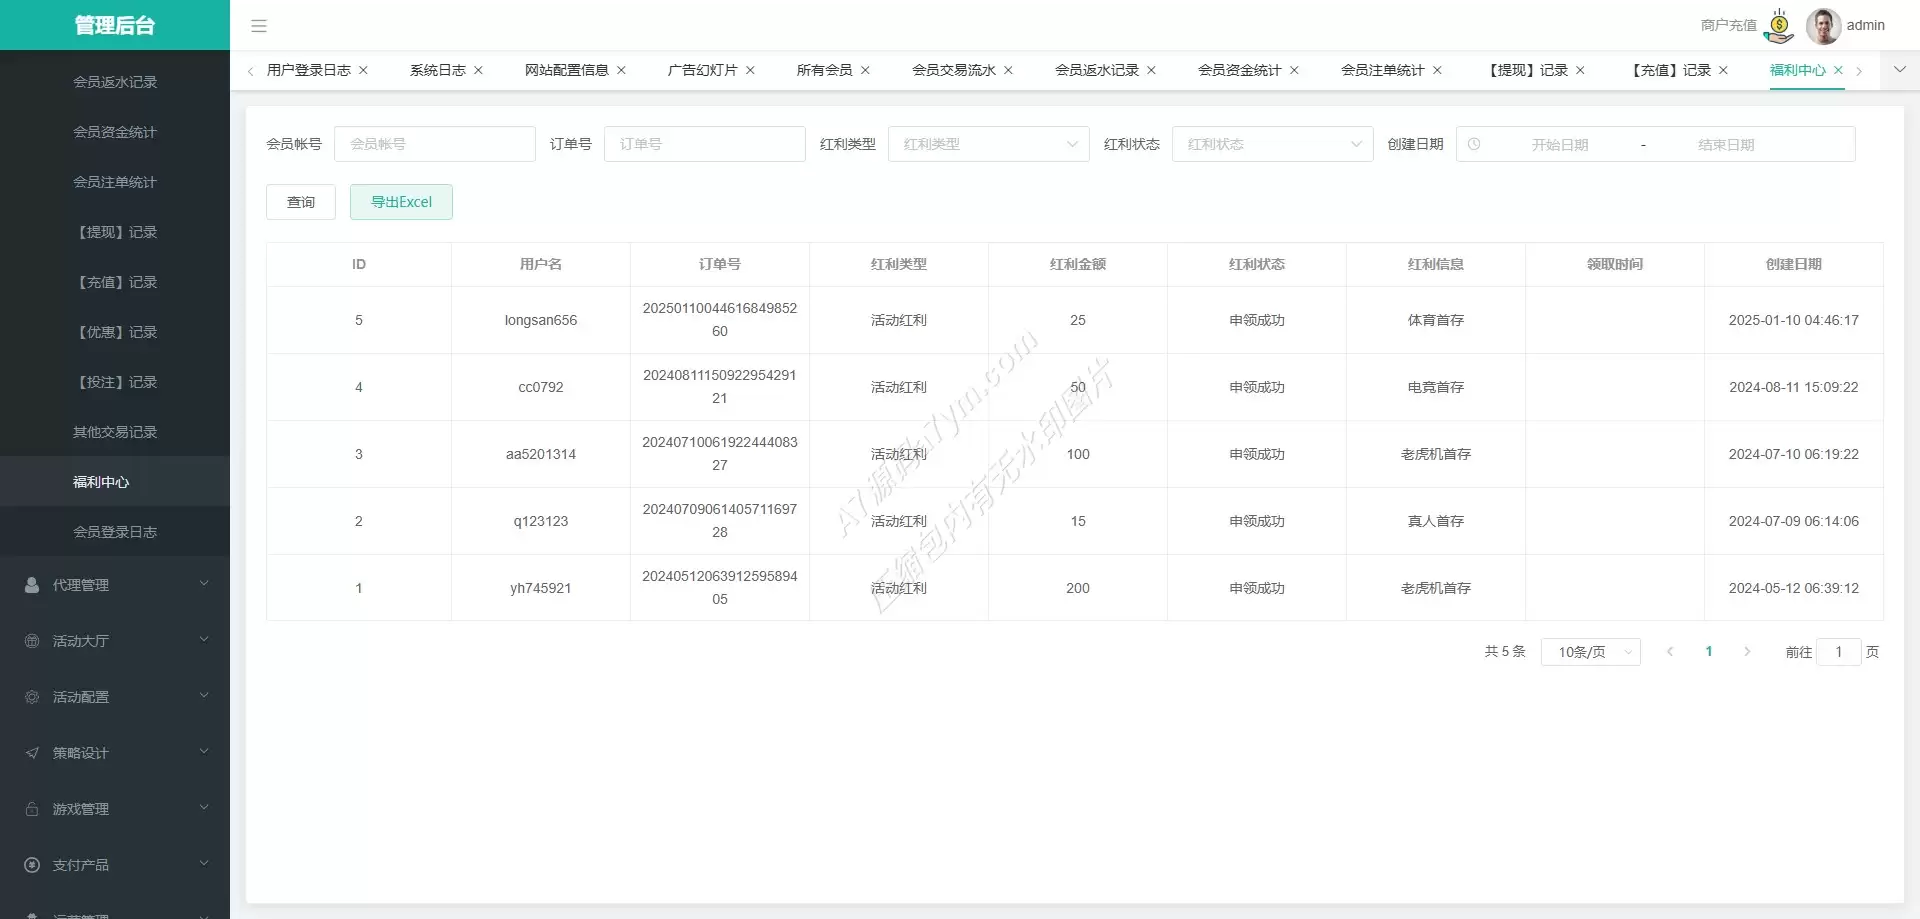
Task: Close the 系统日志 tab with its X
Action: tap(479, 70)
